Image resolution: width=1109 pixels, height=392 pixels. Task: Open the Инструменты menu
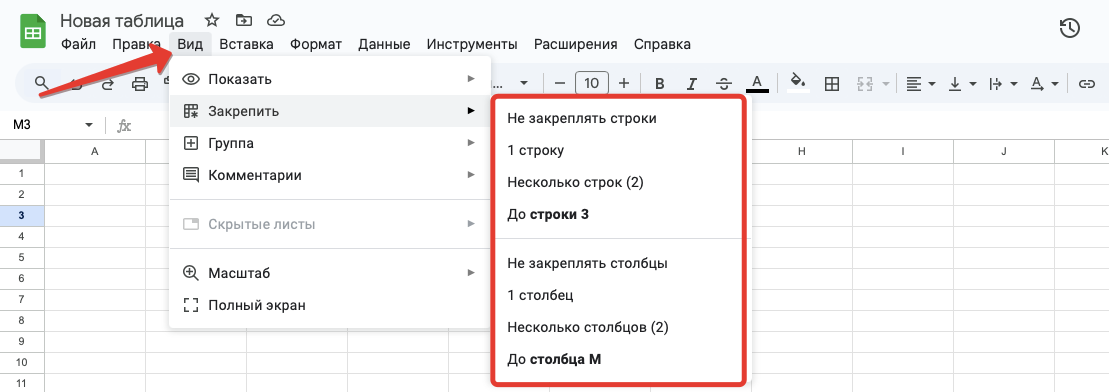click(472, 44)
